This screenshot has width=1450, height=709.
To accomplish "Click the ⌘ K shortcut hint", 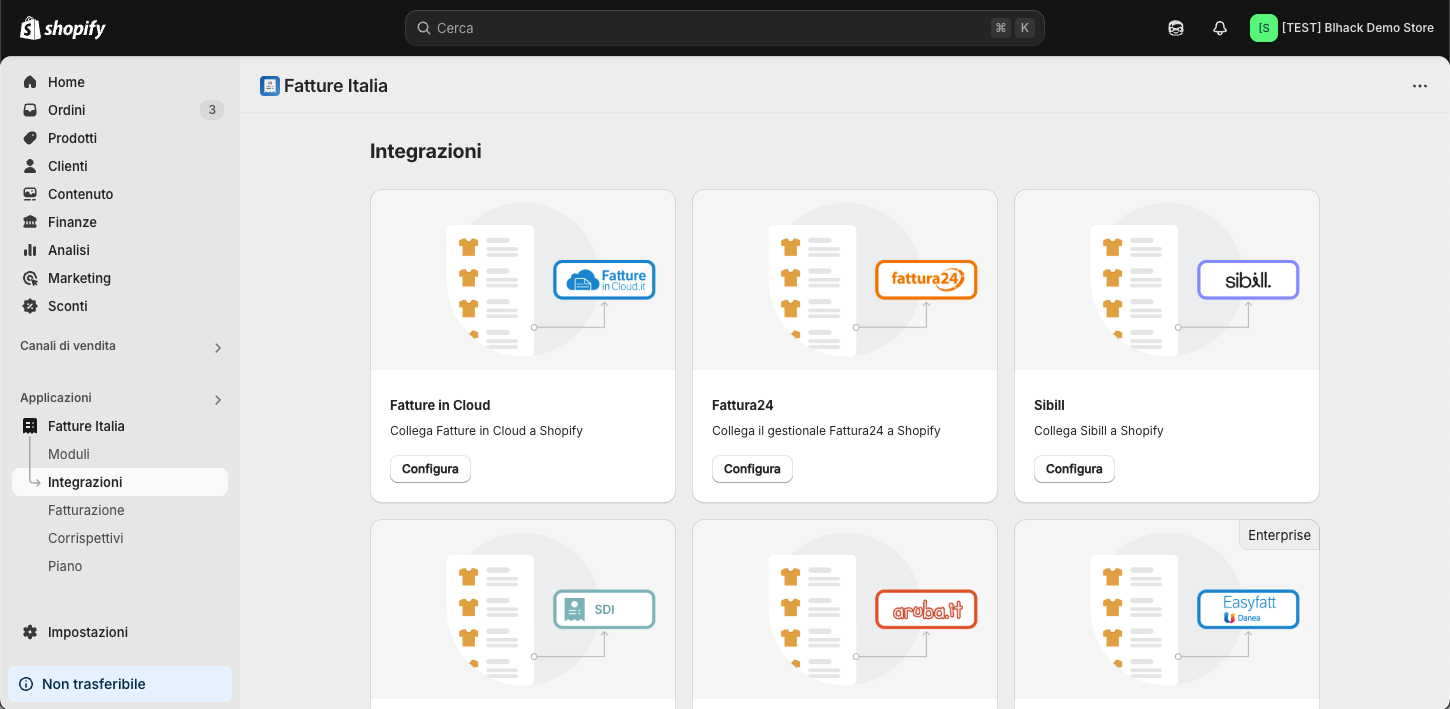I will click(1012, 28).
